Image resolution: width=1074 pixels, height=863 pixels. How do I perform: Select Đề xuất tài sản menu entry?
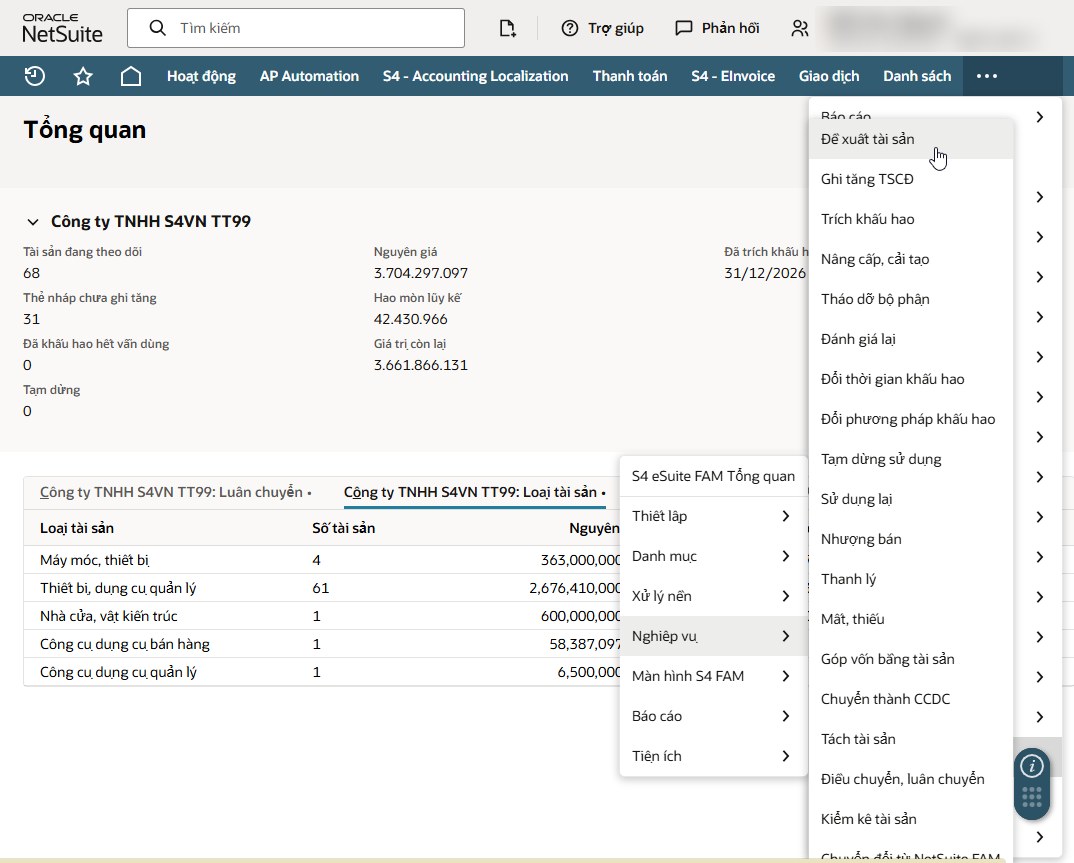click(910, 139)
